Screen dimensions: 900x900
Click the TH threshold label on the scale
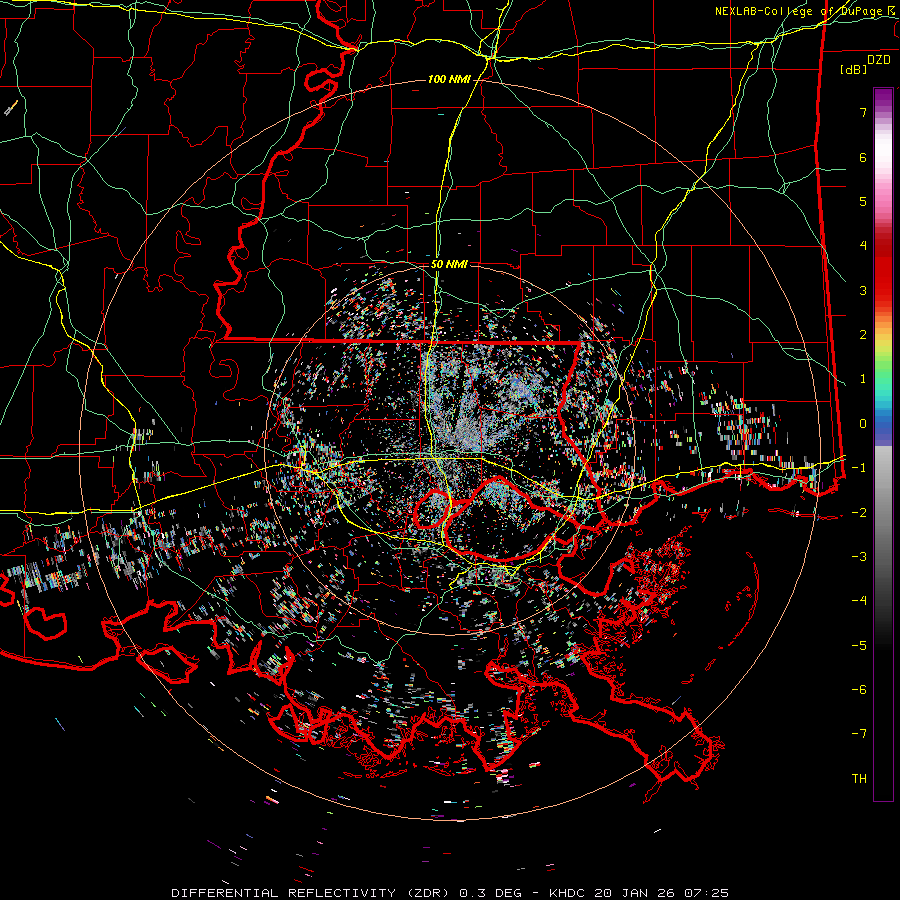[x=859, y=779]
